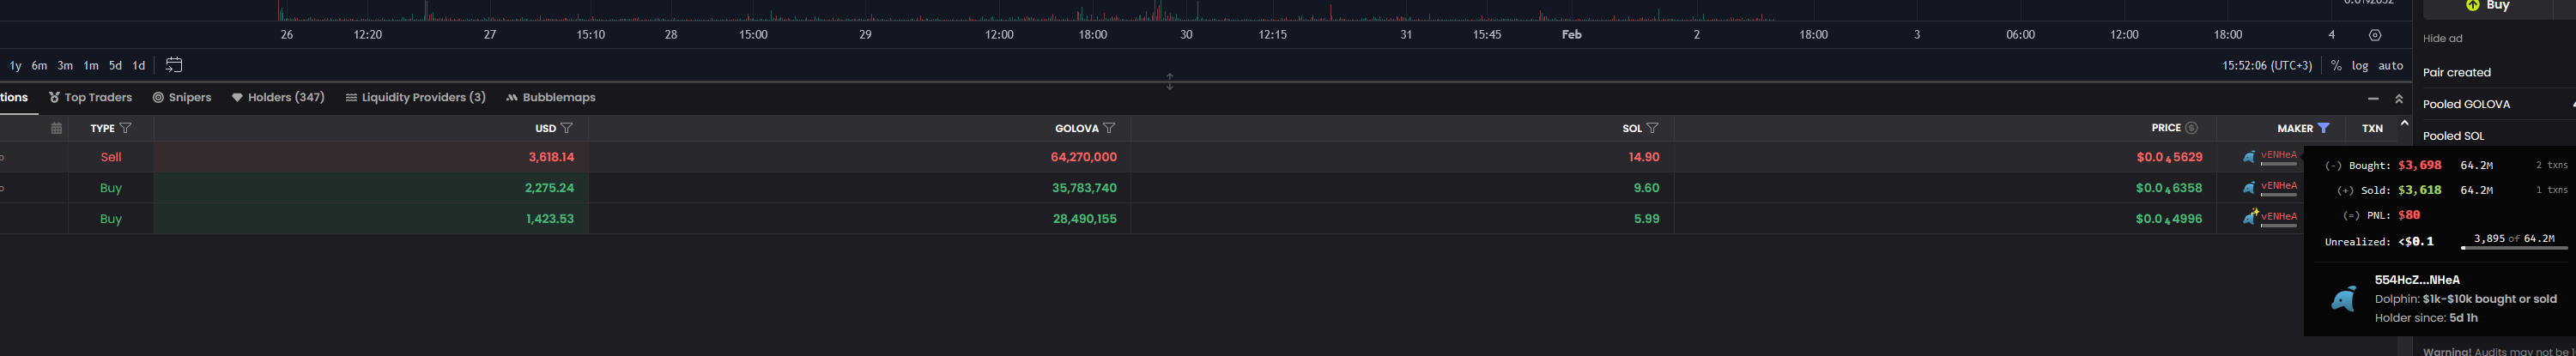Open the GOLOVA amount filter
Viewport: 2576px width, 356px height.
(x=1109, y=128)
